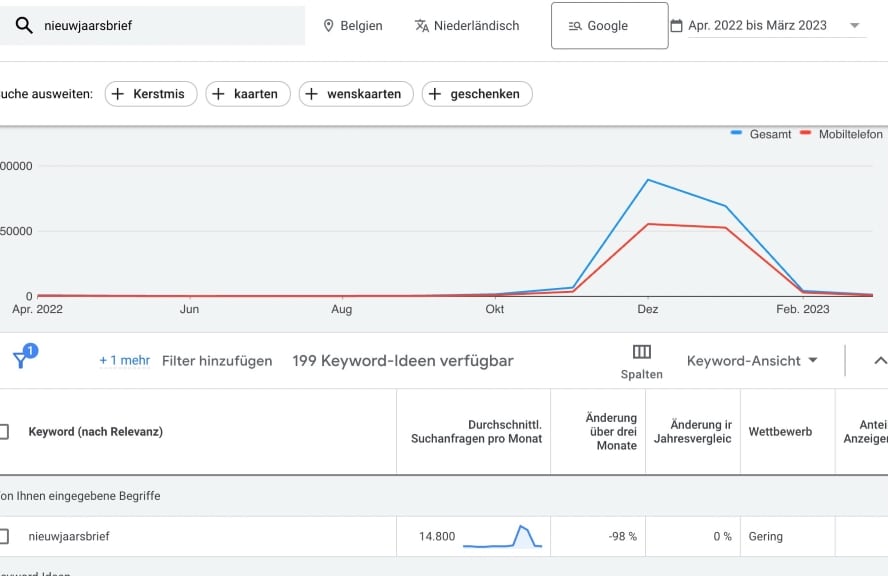Click the nieuwjaarsbrief keyword in the table
Image resolution: width=888 pixels, height=576 pixels.
click(69, 536)
